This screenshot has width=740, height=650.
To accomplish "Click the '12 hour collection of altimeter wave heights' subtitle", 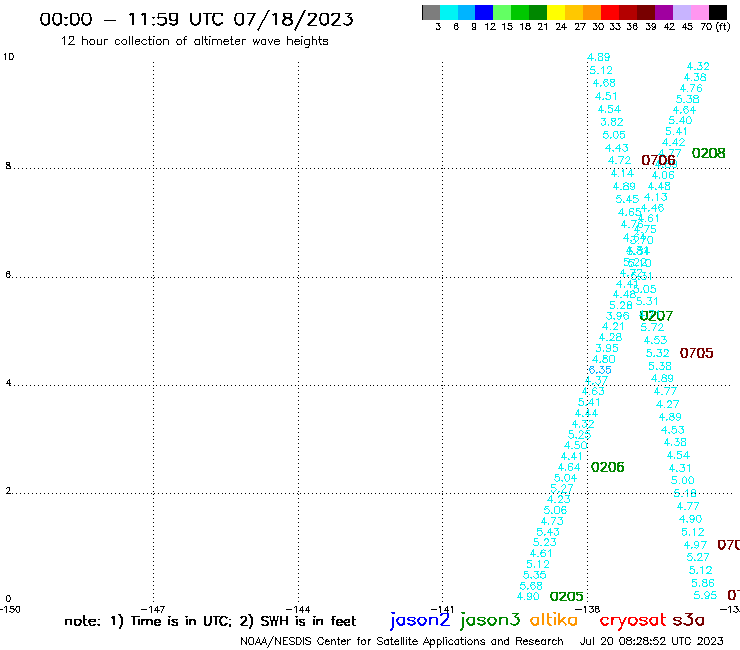I will coord(194,41).
